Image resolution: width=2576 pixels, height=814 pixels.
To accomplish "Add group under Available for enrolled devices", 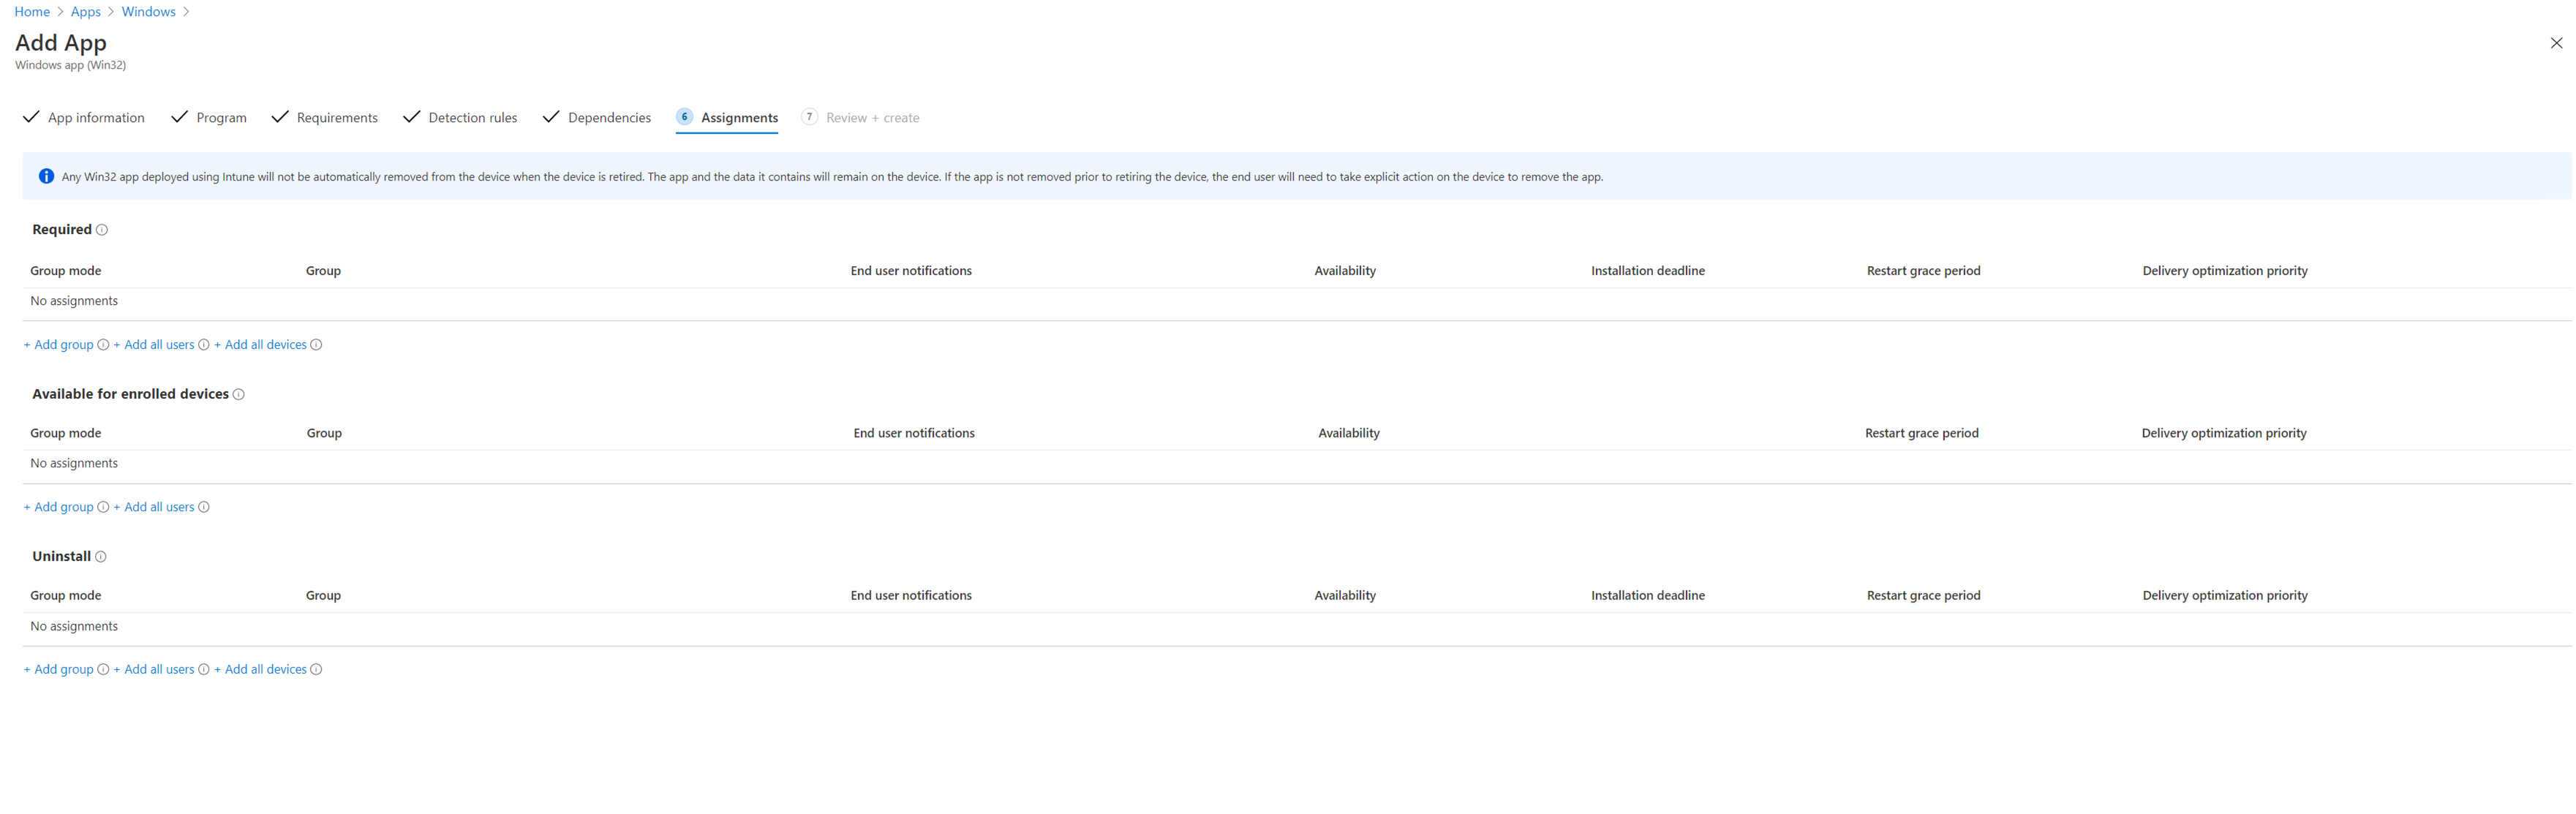I will pyautogui.click(x=59, y=507).
